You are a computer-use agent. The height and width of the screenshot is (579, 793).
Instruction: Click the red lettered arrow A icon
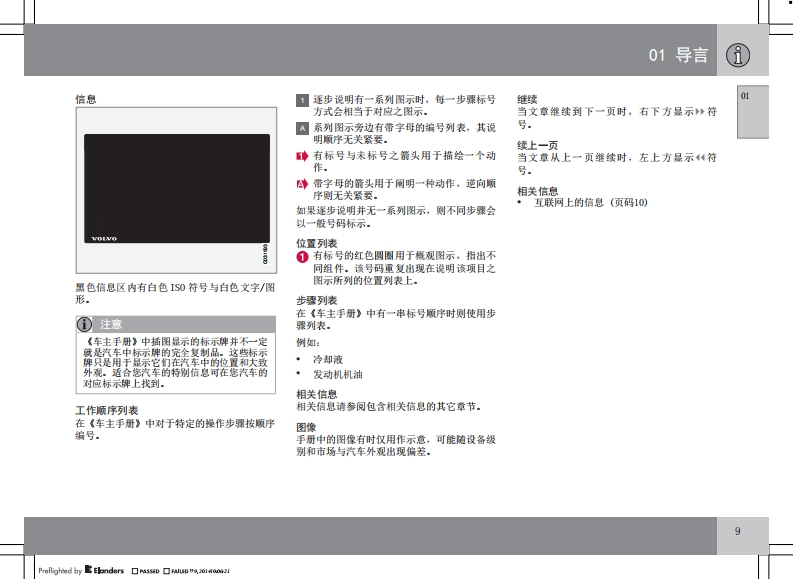pos(303,185)
